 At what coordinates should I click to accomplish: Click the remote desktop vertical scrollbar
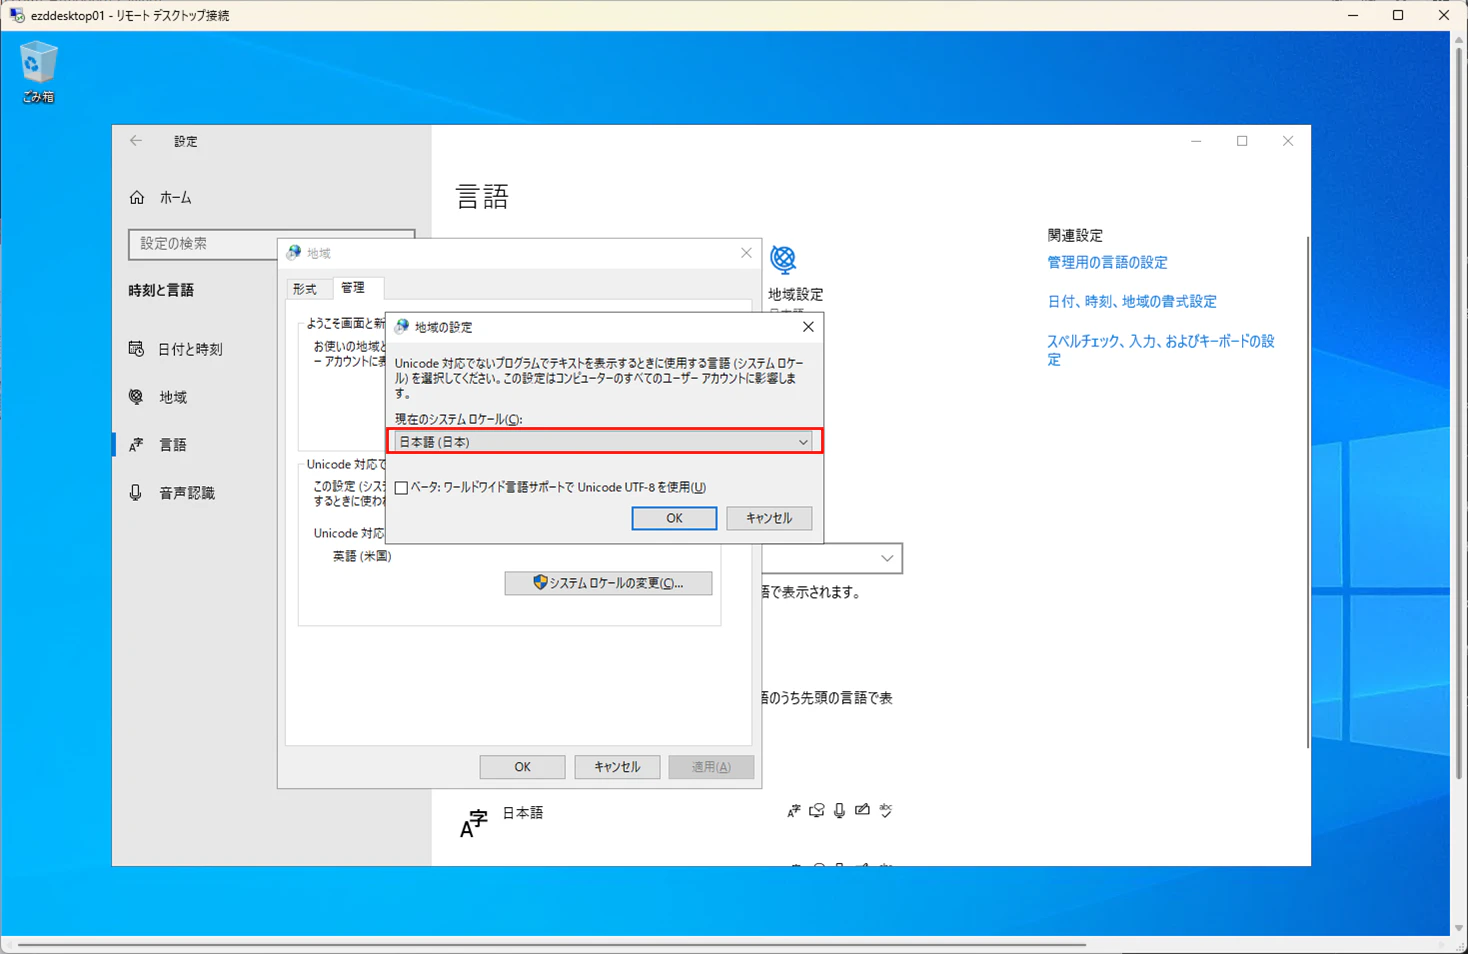(1459, 414)
